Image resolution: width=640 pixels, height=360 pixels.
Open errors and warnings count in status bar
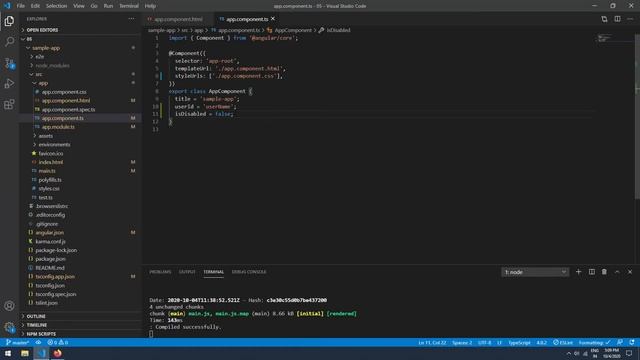tap(58, 342)
